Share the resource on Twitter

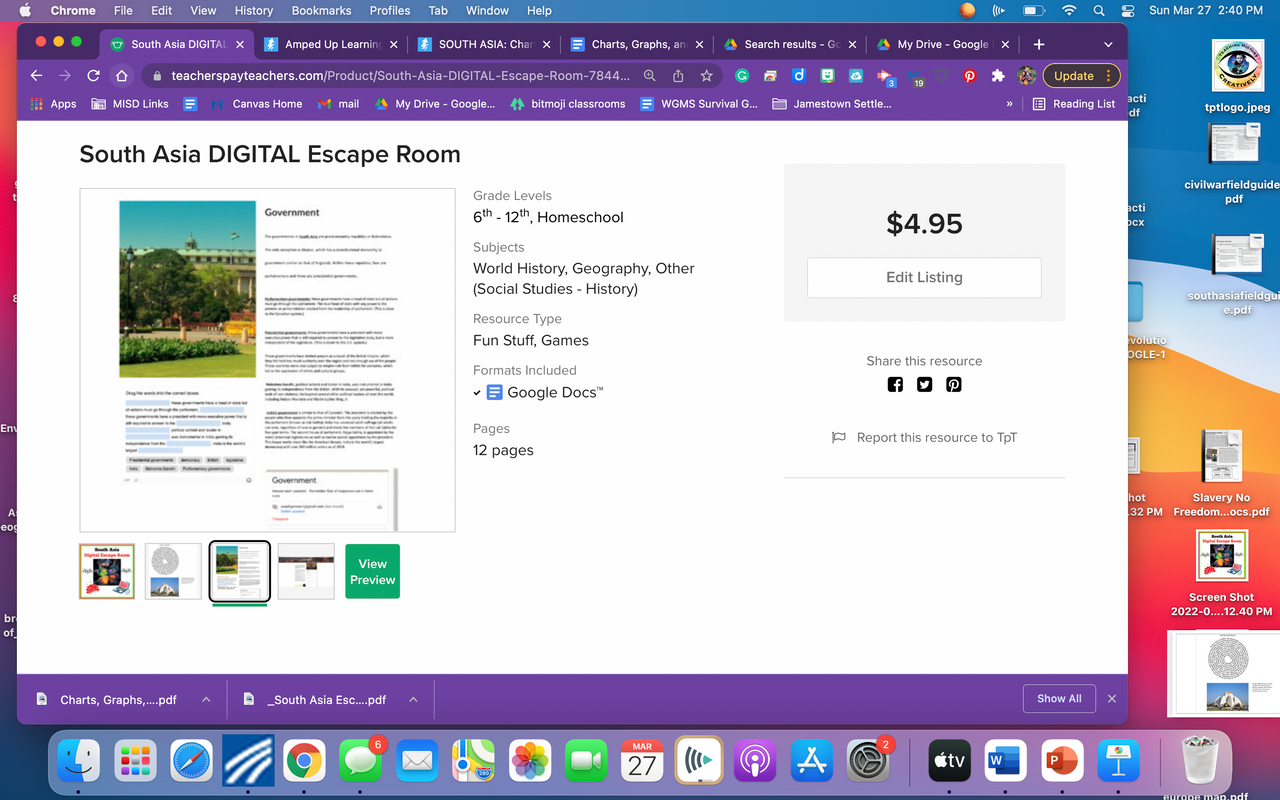pos(924,384)
